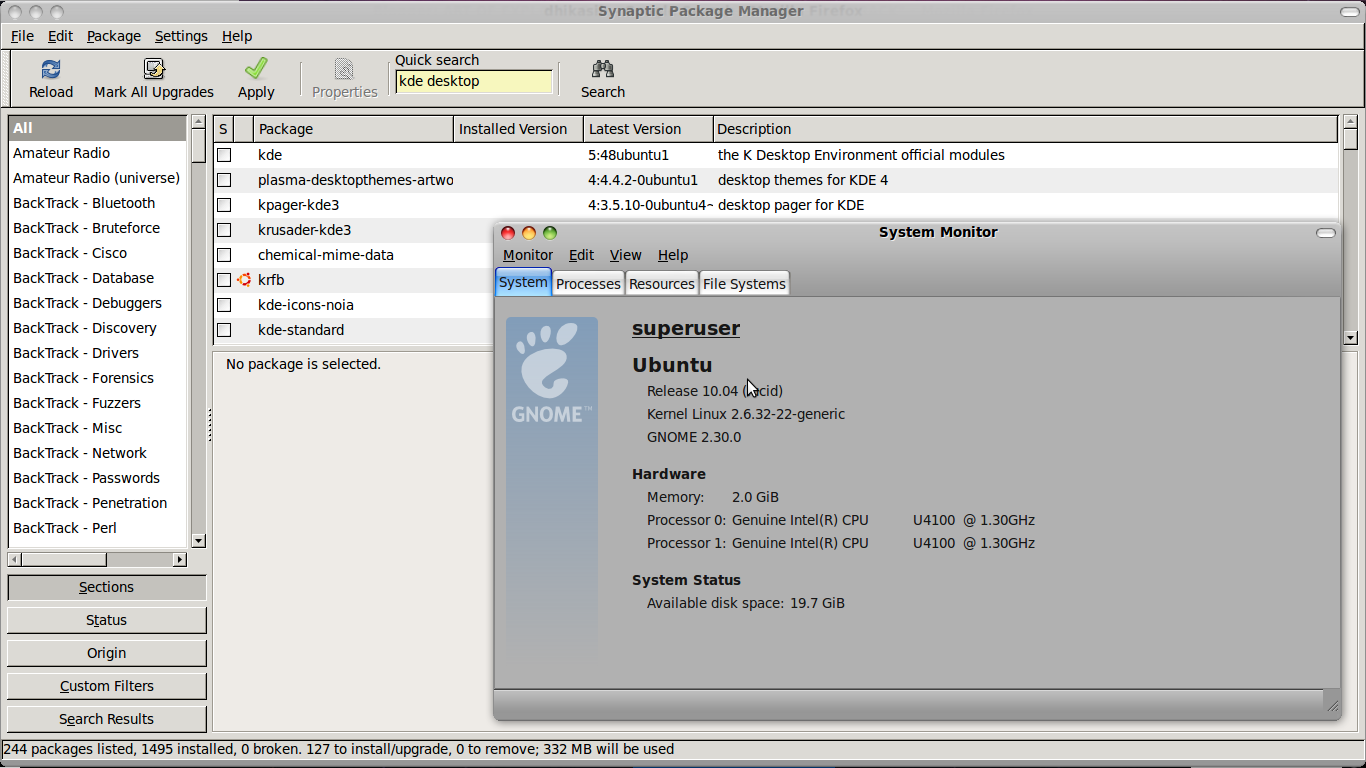
Task: Select the System tab
Action: pos(523,282)
